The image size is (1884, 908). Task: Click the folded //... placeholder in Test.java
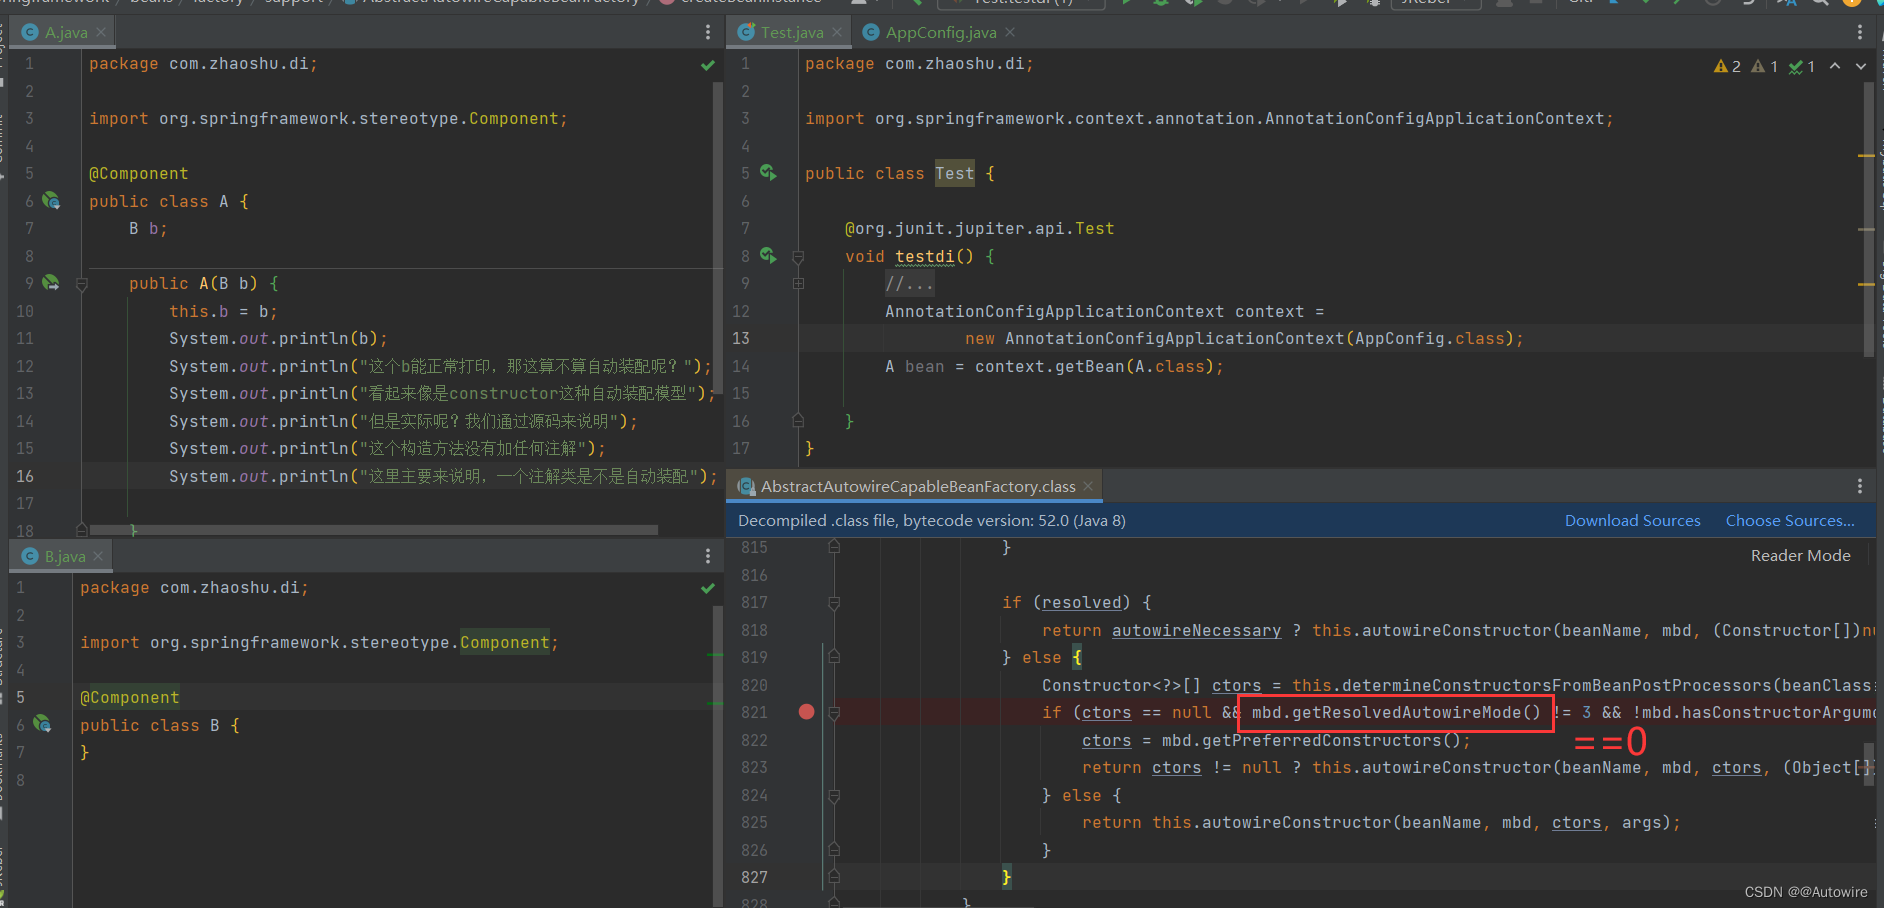click(x=909, y=284)
